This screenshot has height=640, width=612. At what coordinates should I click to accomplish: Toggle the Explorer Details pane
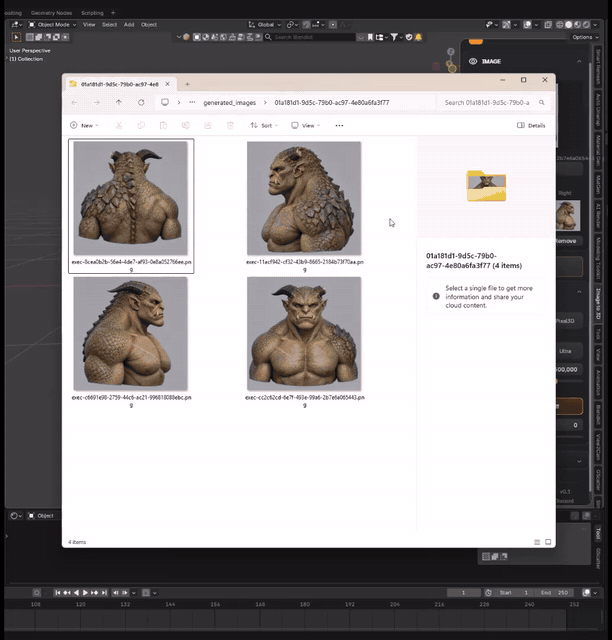531,125
